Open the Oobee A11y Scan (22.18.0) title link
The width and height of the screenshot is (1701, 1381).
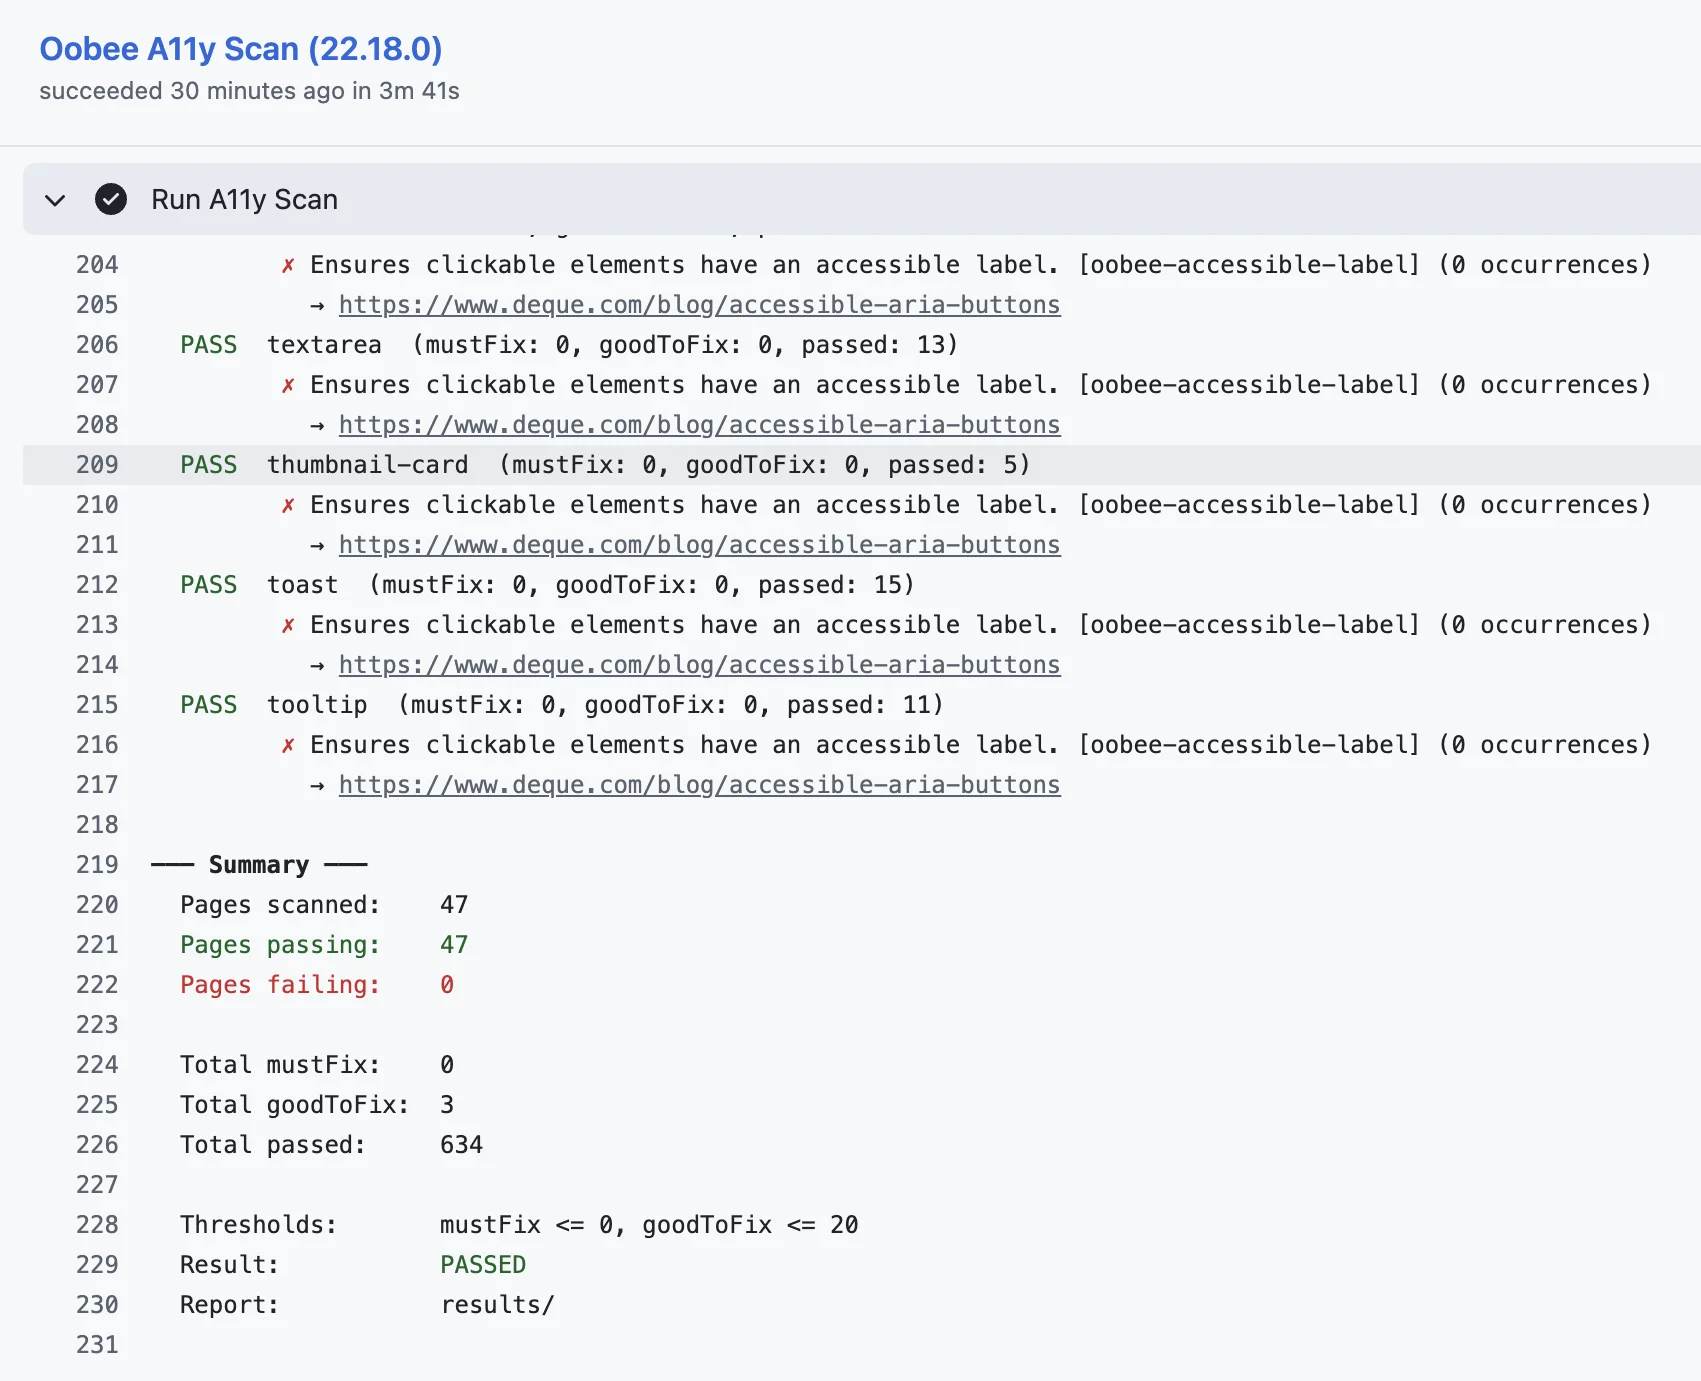pos(241,49)
